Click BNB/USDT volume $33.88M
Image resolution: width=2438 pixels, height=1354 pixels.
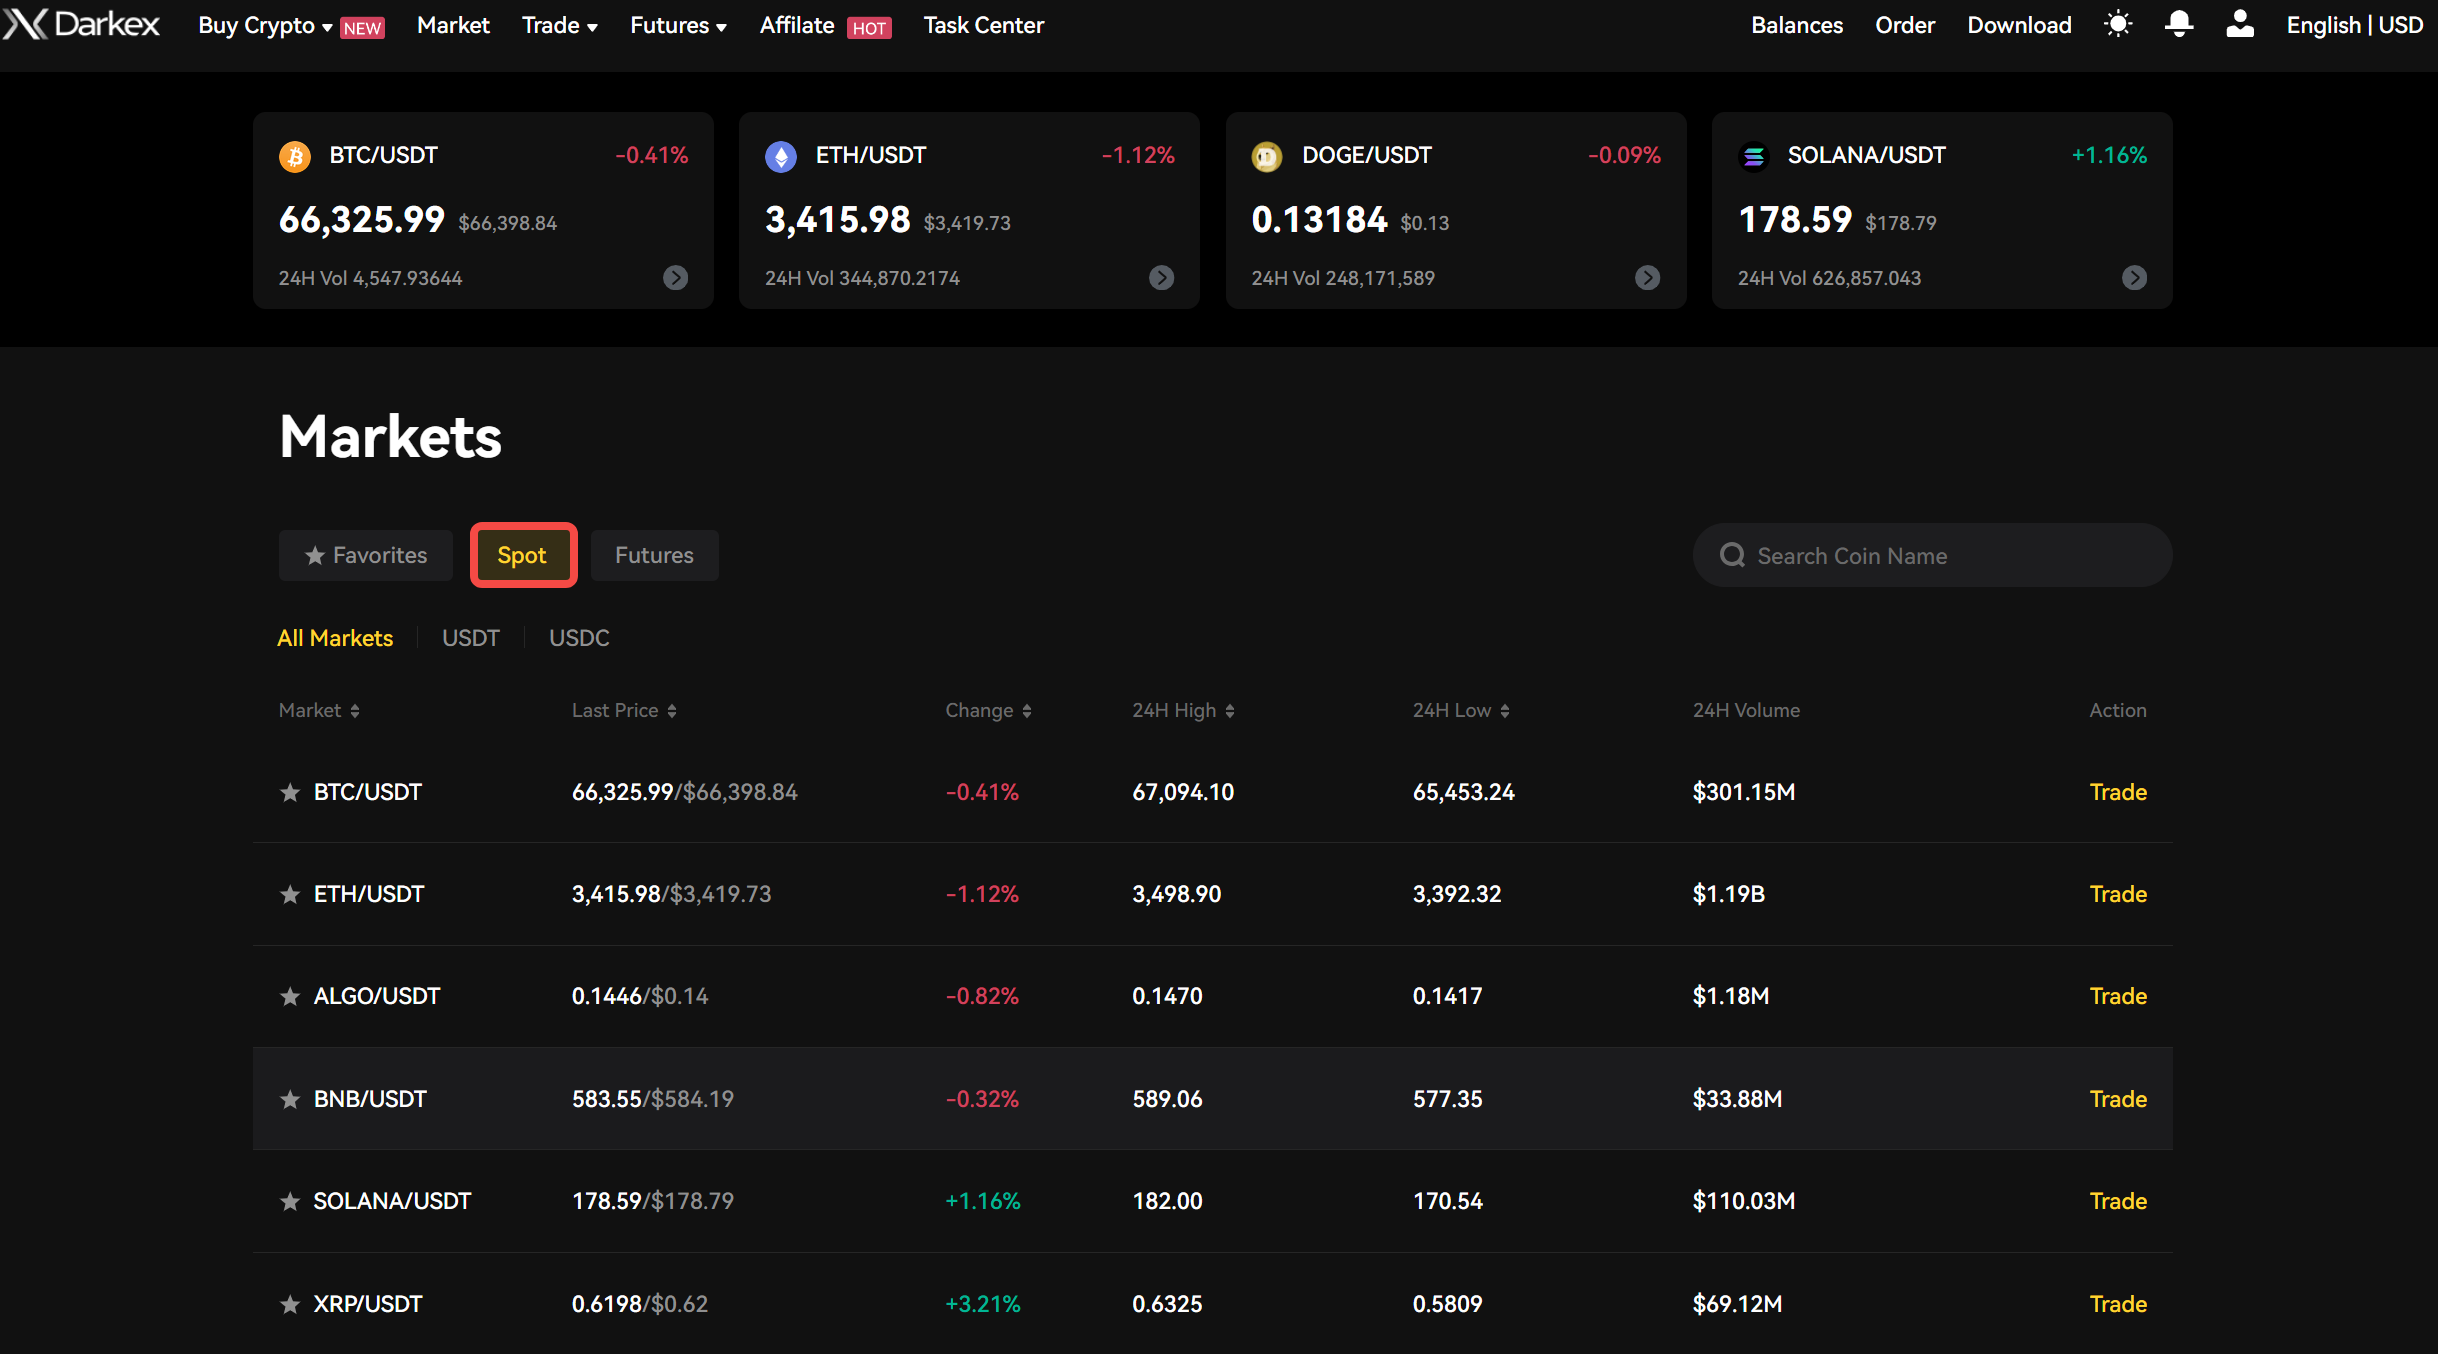point(1737,1099)
